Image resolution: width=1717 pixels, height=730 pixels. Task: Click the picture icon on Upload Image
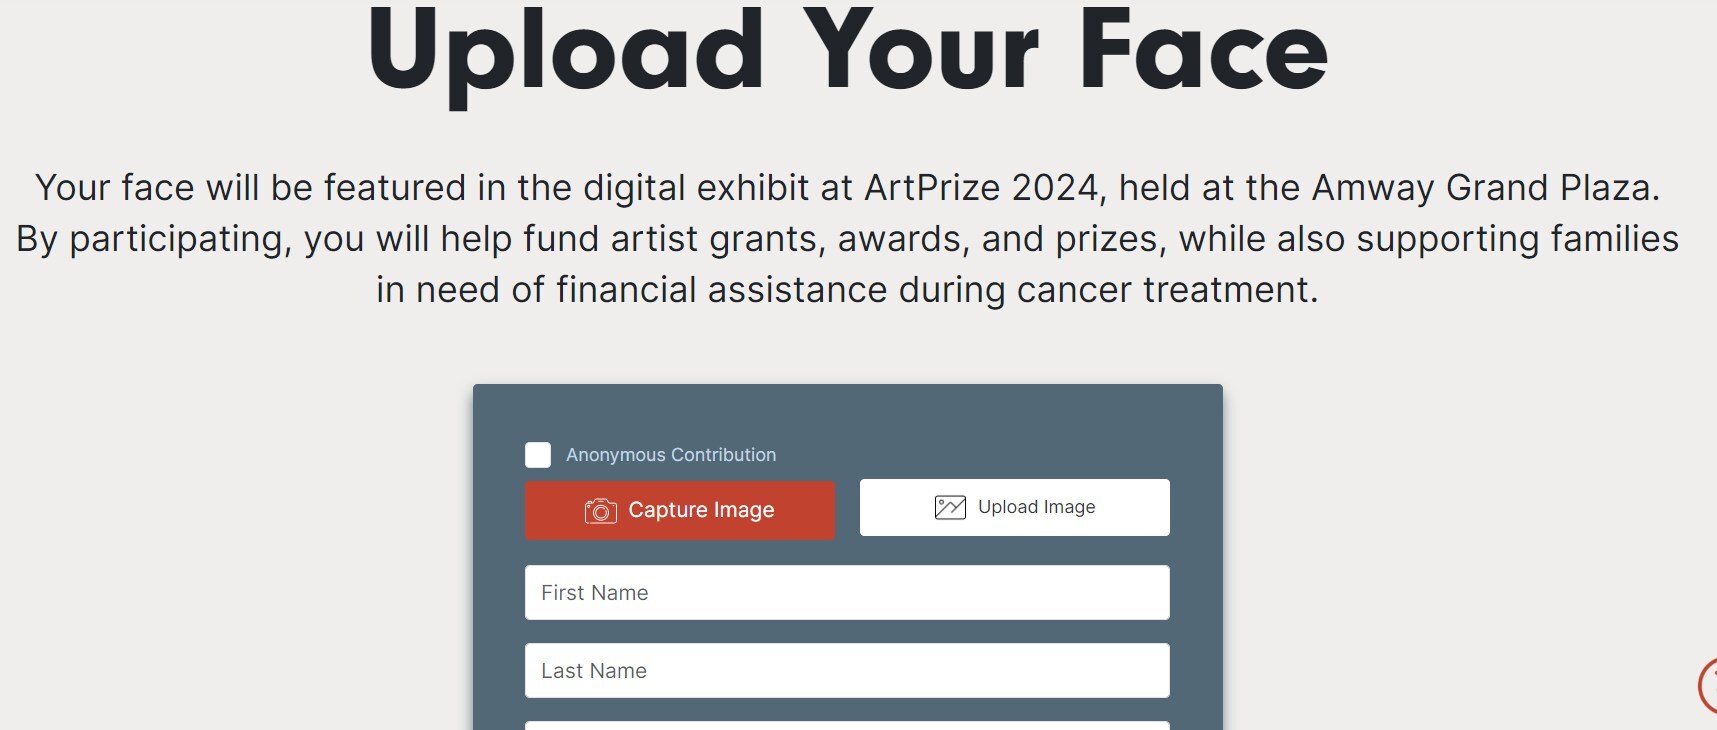click(x=950, y=507)
